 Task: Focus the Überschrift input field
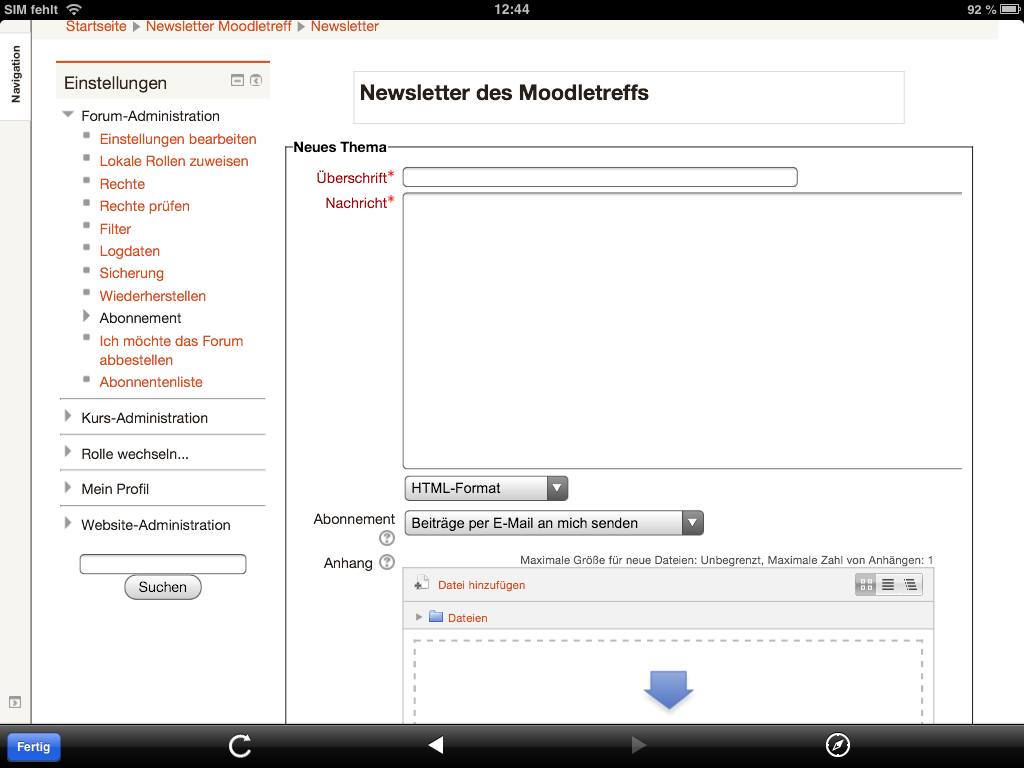pos(600,177)
